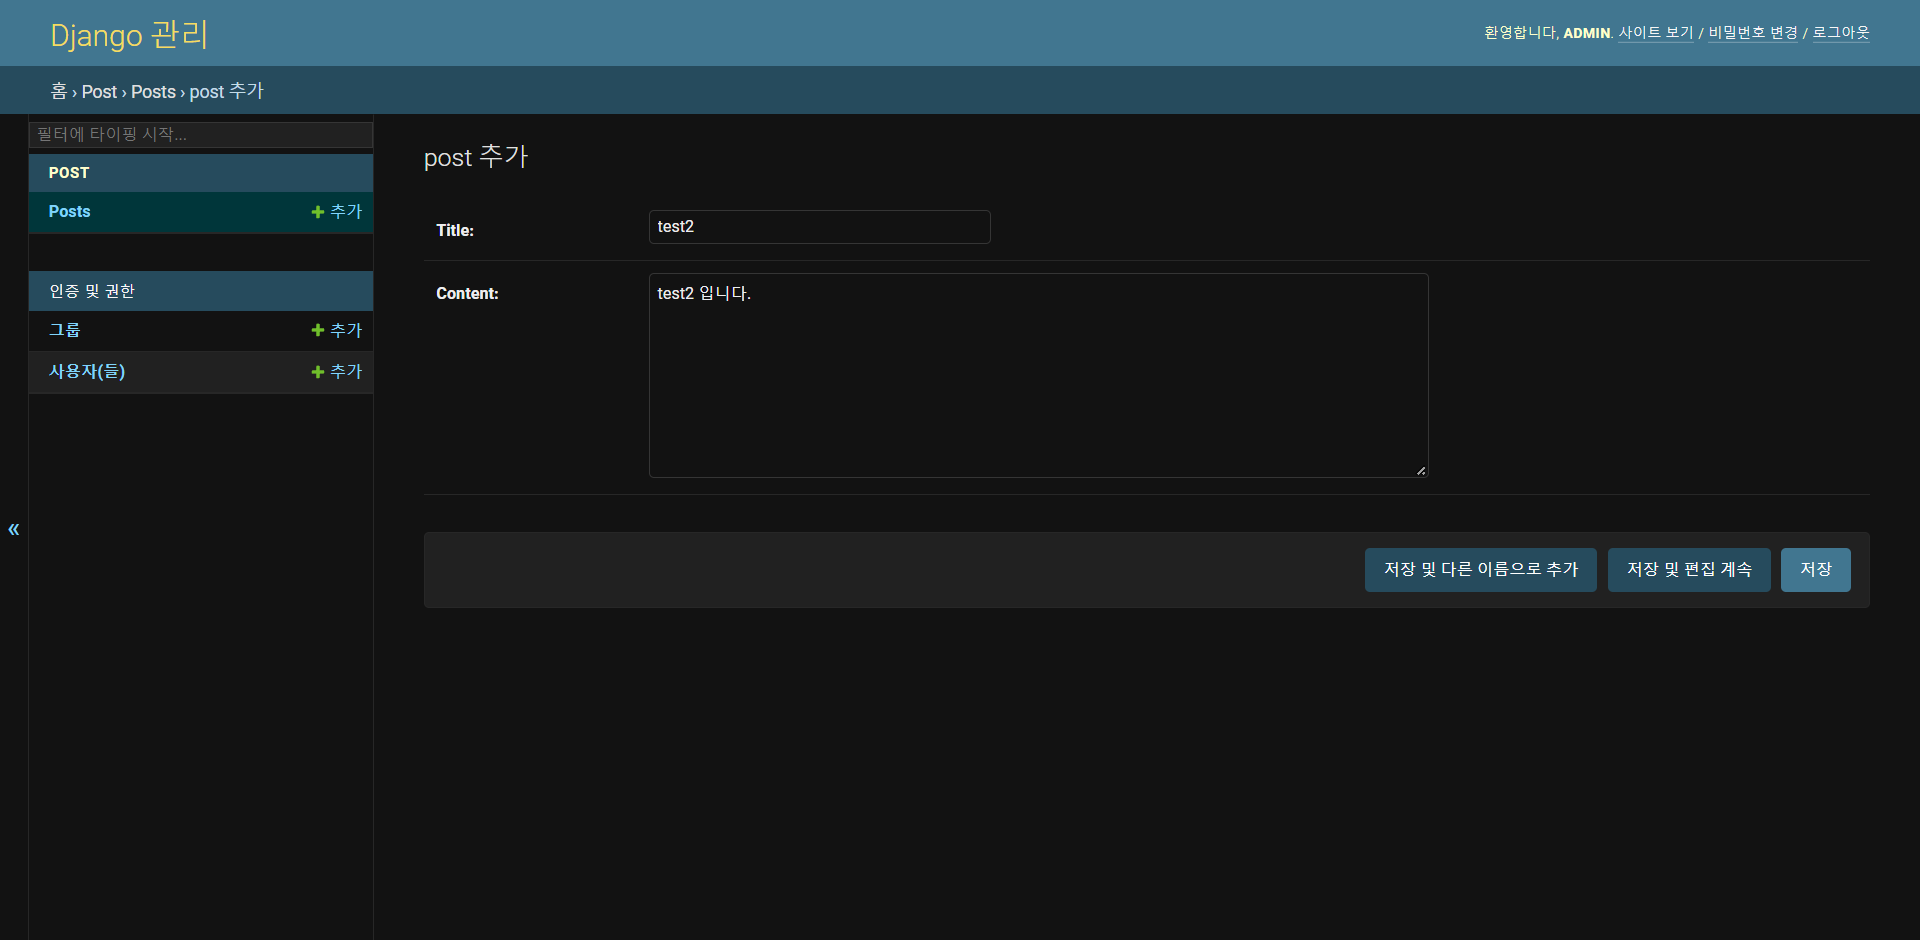Click the 저장 save button
Image resolution: width=1920 pixels, height=940 pixels.
(1816, 570)
